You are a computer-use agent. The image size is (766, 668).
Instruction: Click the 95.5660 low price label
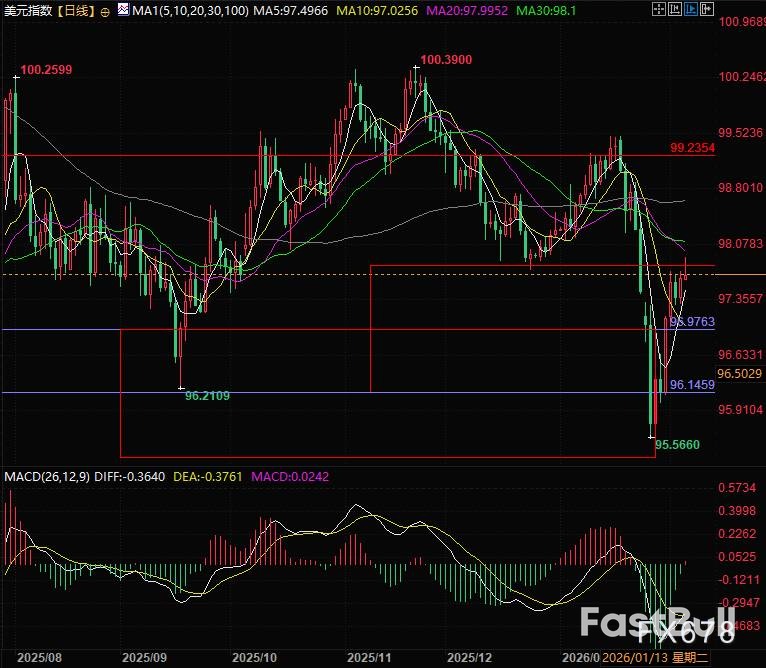point(677,442)
